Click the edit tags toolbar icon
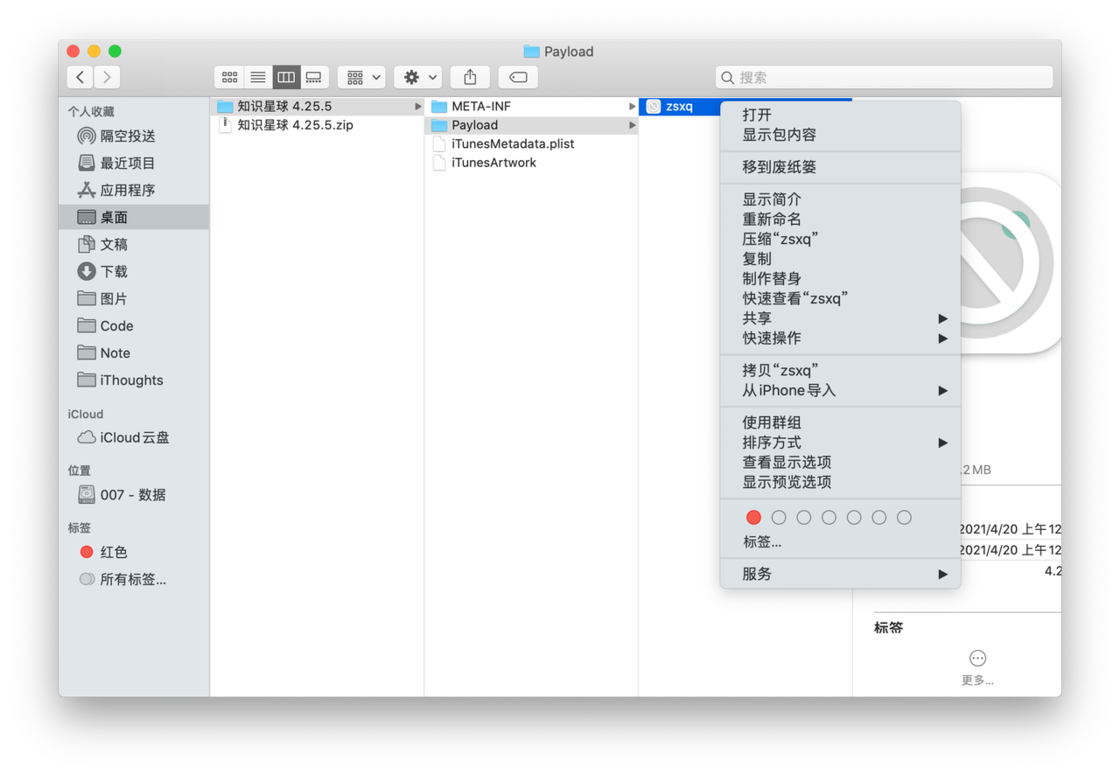 (x=518, y=77)
